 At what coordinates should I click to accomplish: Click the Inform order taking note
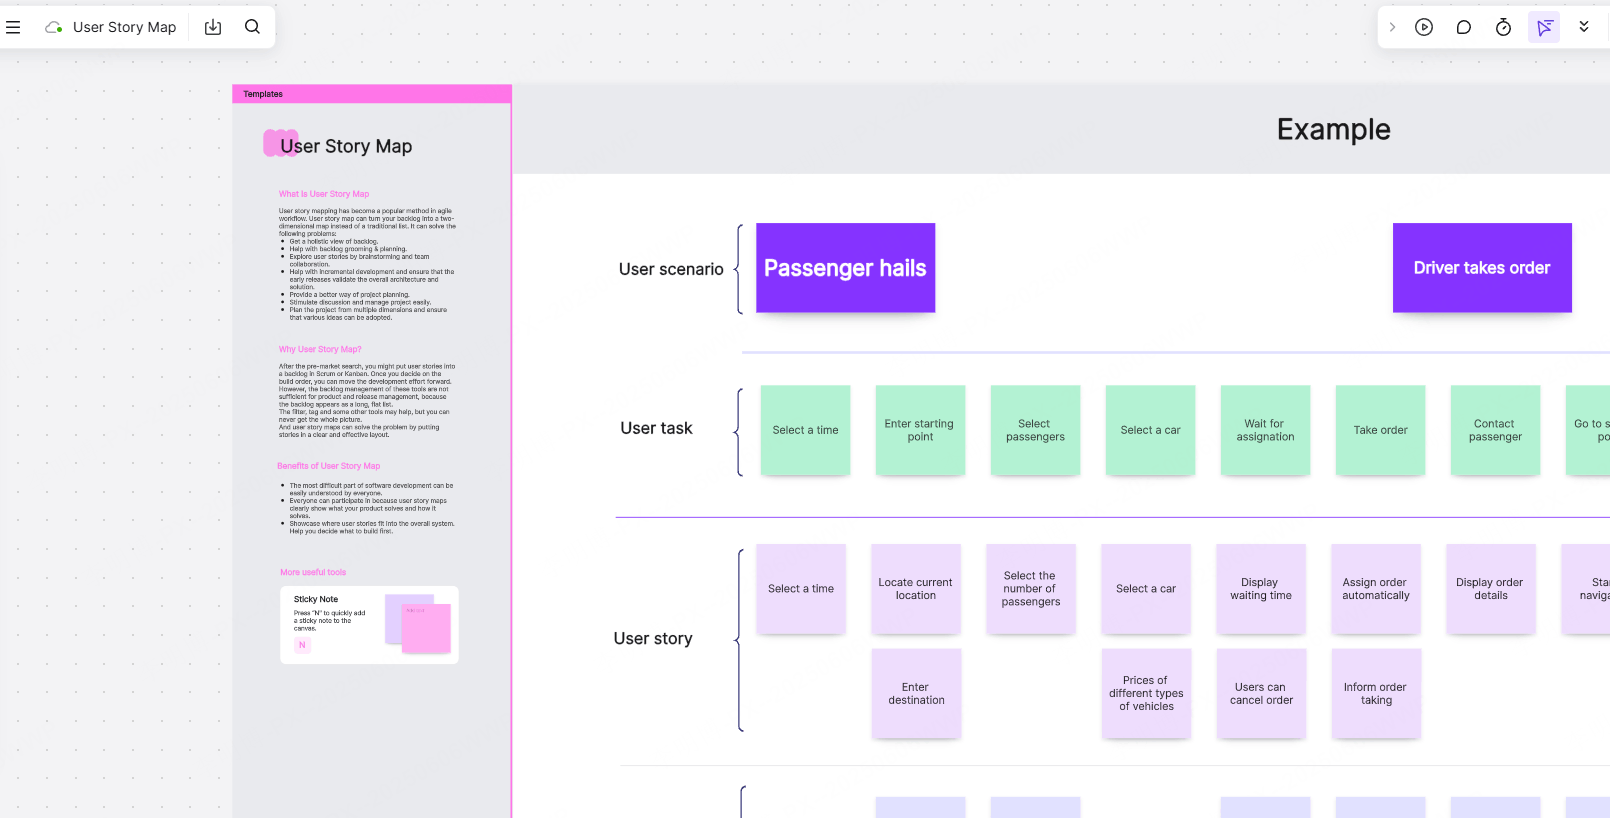(x=1376, y=694)
